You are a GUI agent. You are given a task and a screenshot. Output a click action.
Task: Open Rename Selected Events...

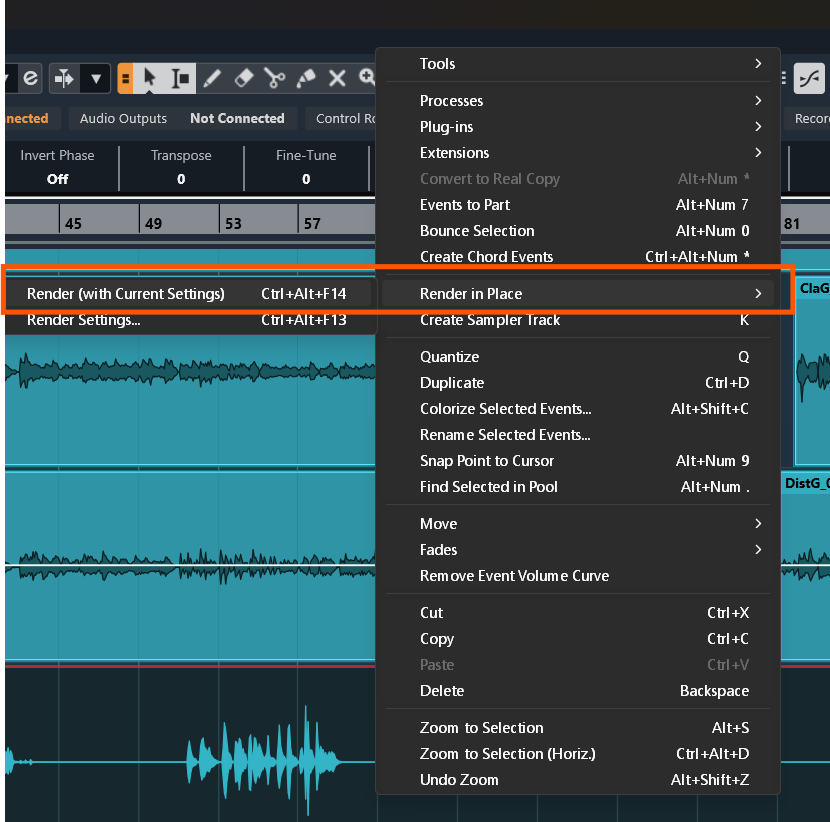coord(578,434)
